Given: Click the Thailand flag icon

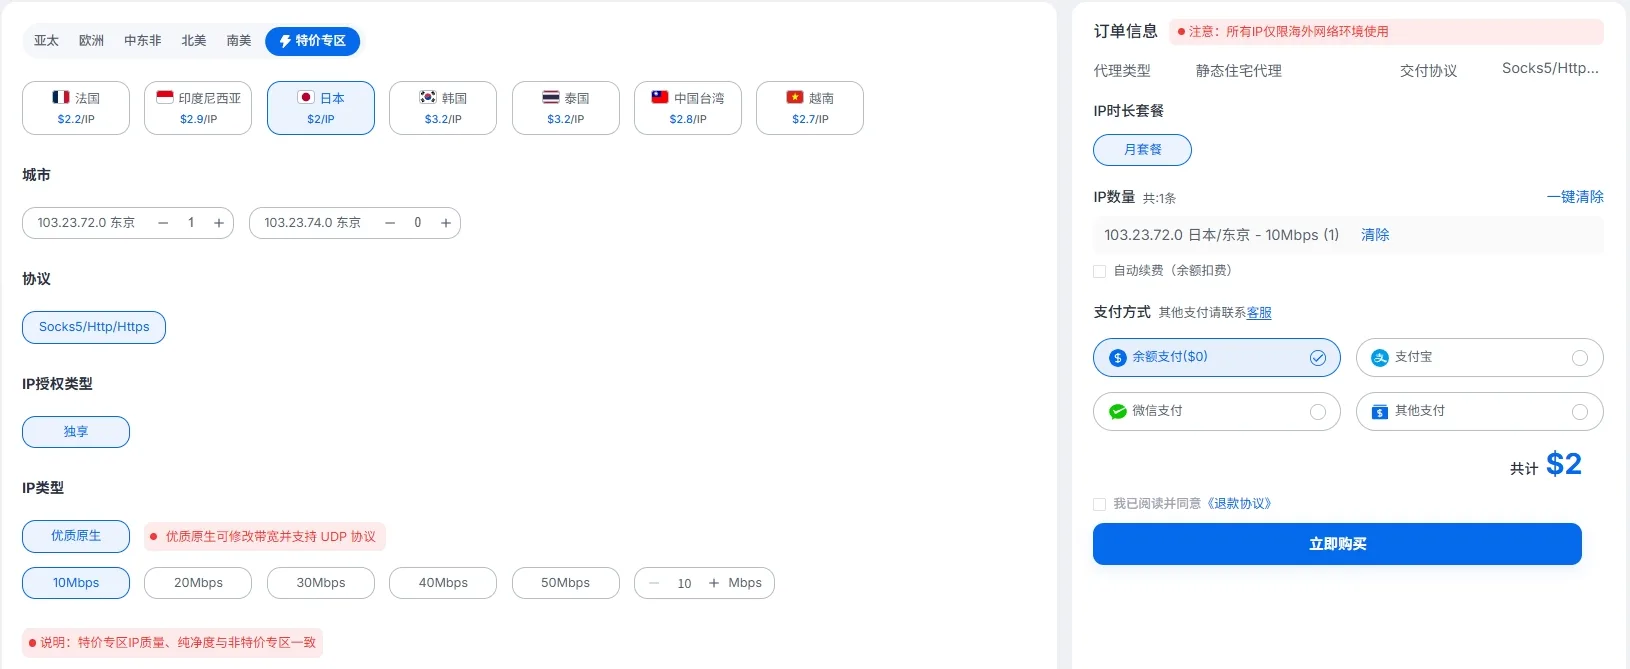Looking at the screenshot, I should click(x=551, y=97).
